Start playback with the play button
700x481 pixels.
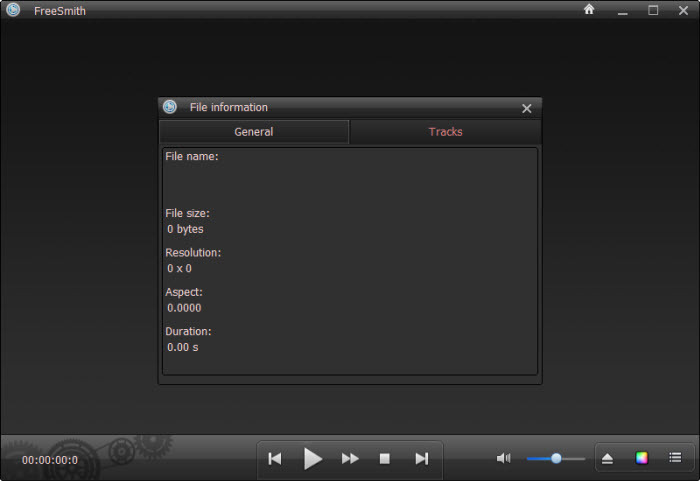[312, 459]
